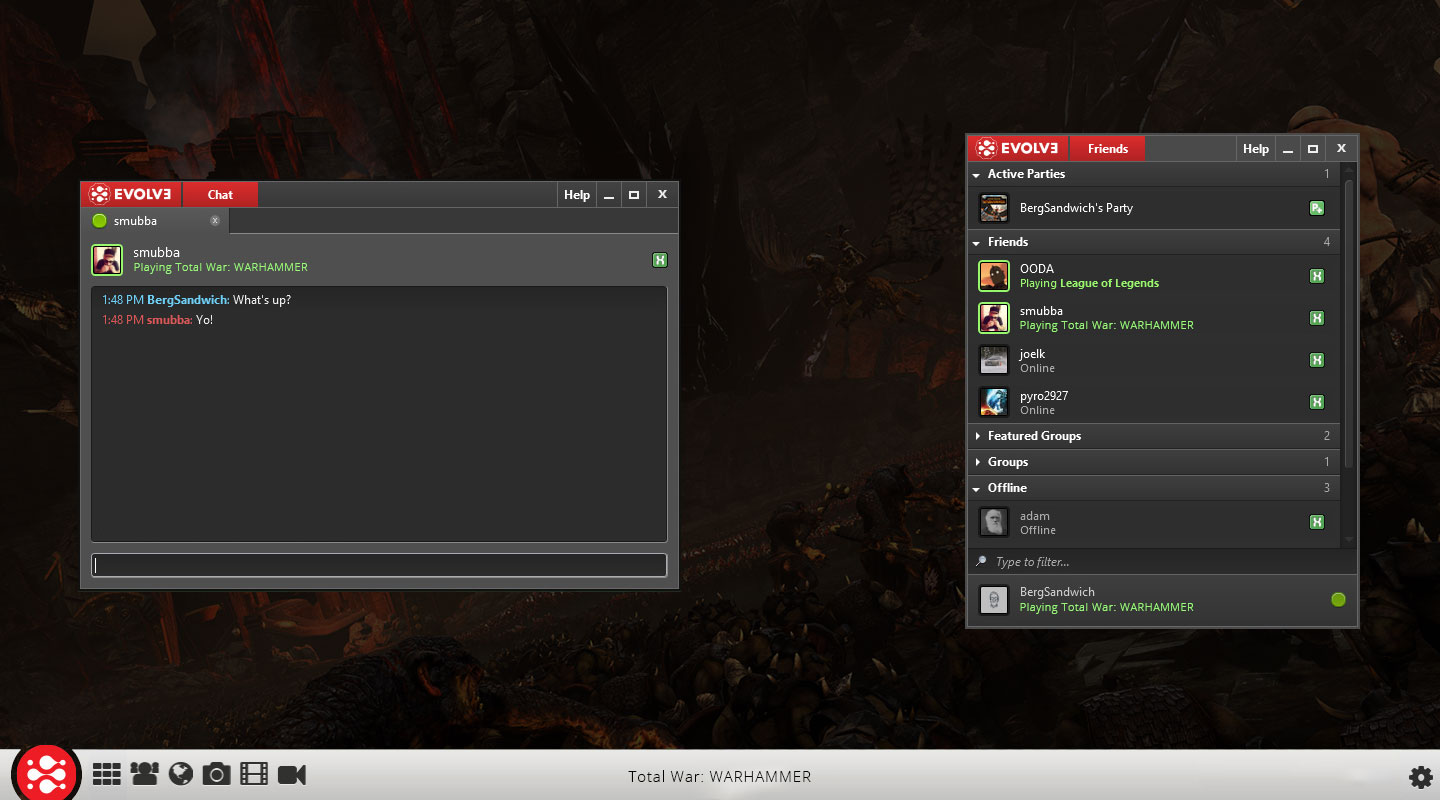Viewport: 1440px width, 800px height.
Task: Click pyro2927's avatar in Friends list
Action: [x=994, y=402]
